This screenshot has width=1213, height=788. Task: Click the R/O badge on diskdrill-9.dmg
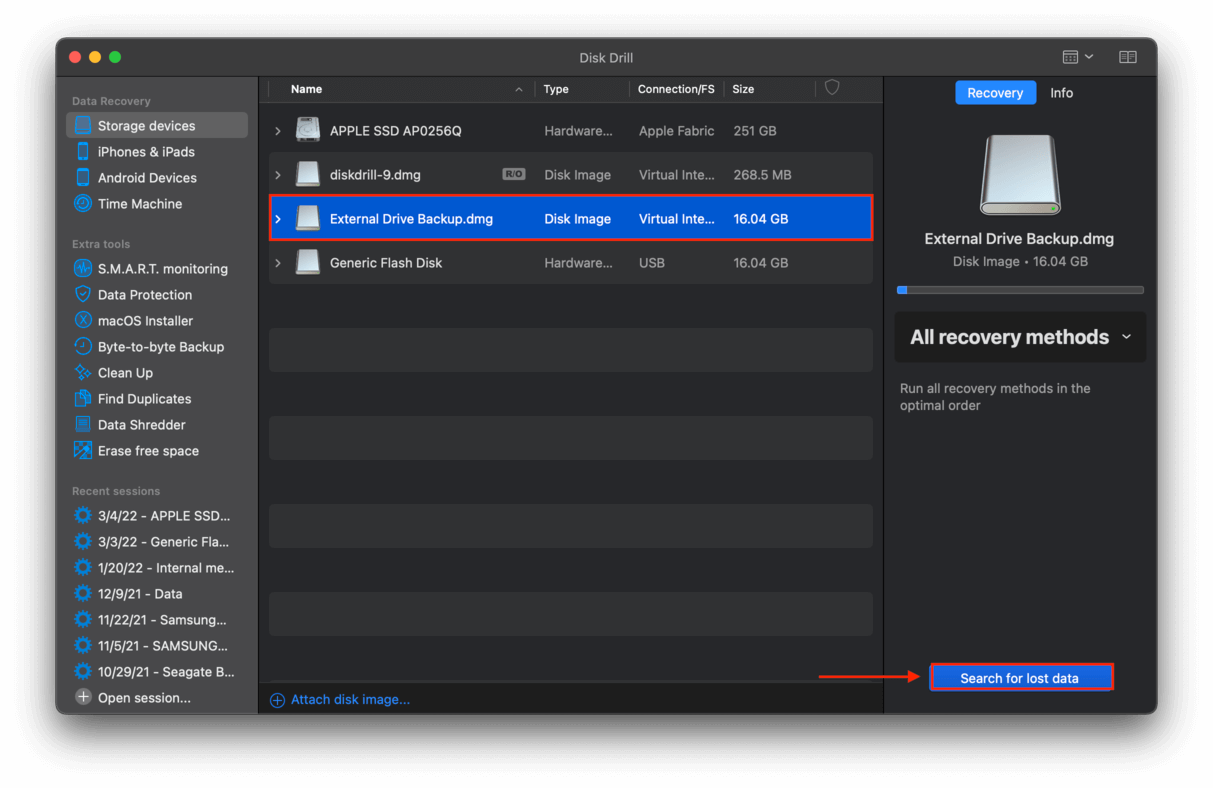tap(513, 175)
